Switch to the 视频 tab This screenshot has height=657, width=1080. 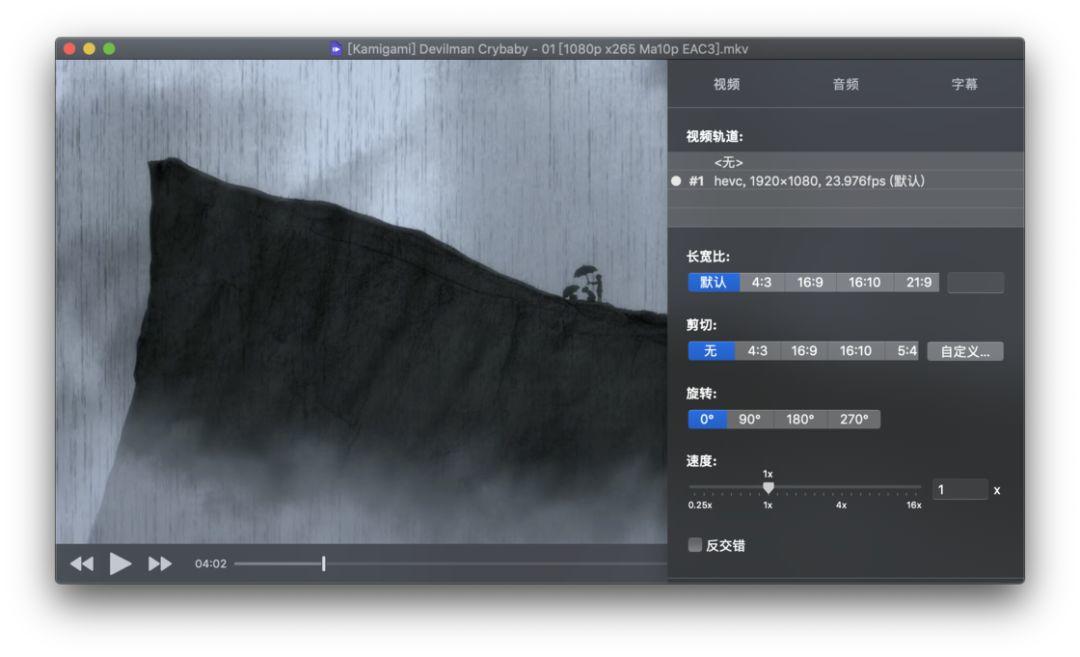click(727, 84)
